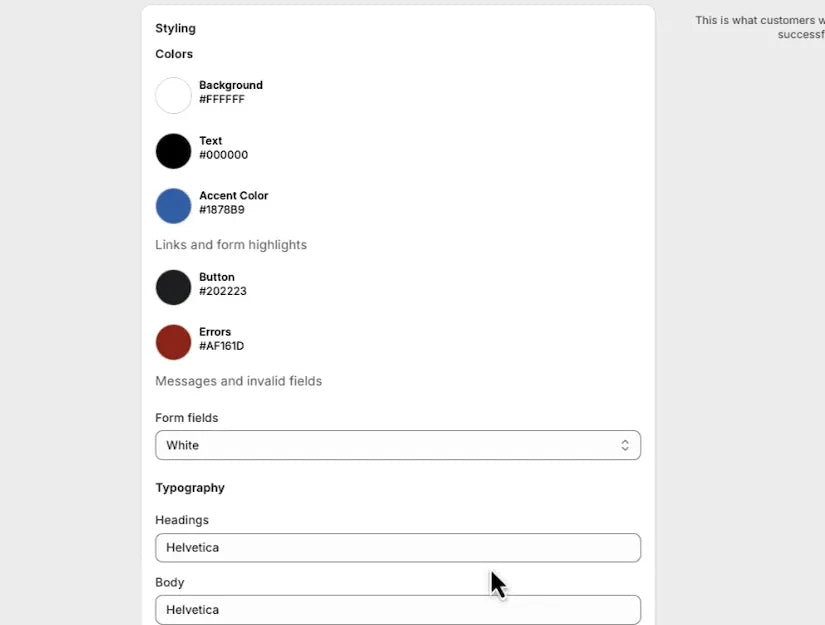Click the Links and form highlights caption

[231, 244]
